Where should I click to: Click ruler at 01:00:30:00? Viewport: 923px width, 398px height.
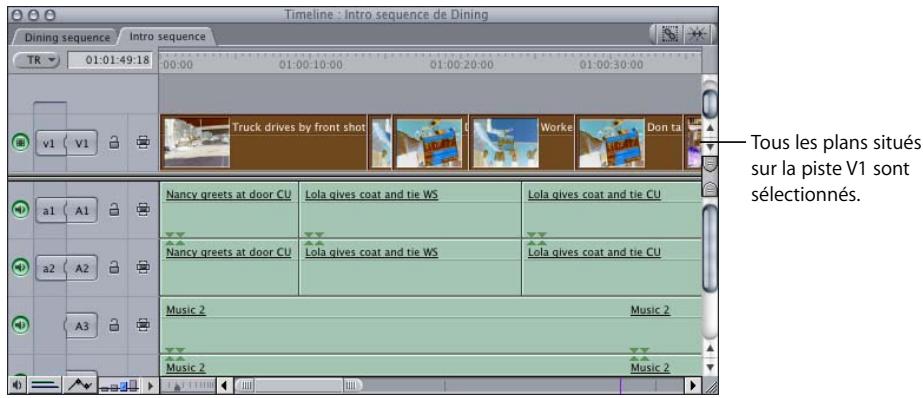pyautogui.click(x=611, y=64)
